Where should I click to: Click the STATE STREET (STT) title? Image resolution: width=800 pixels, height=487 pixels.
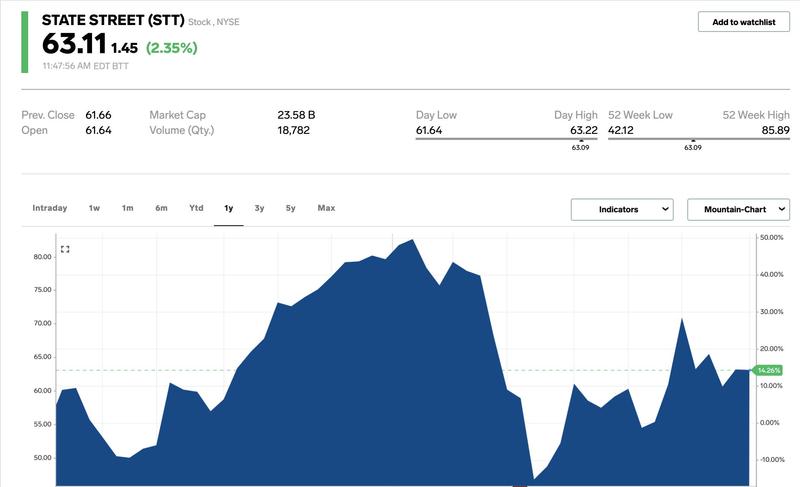(113, 20)
